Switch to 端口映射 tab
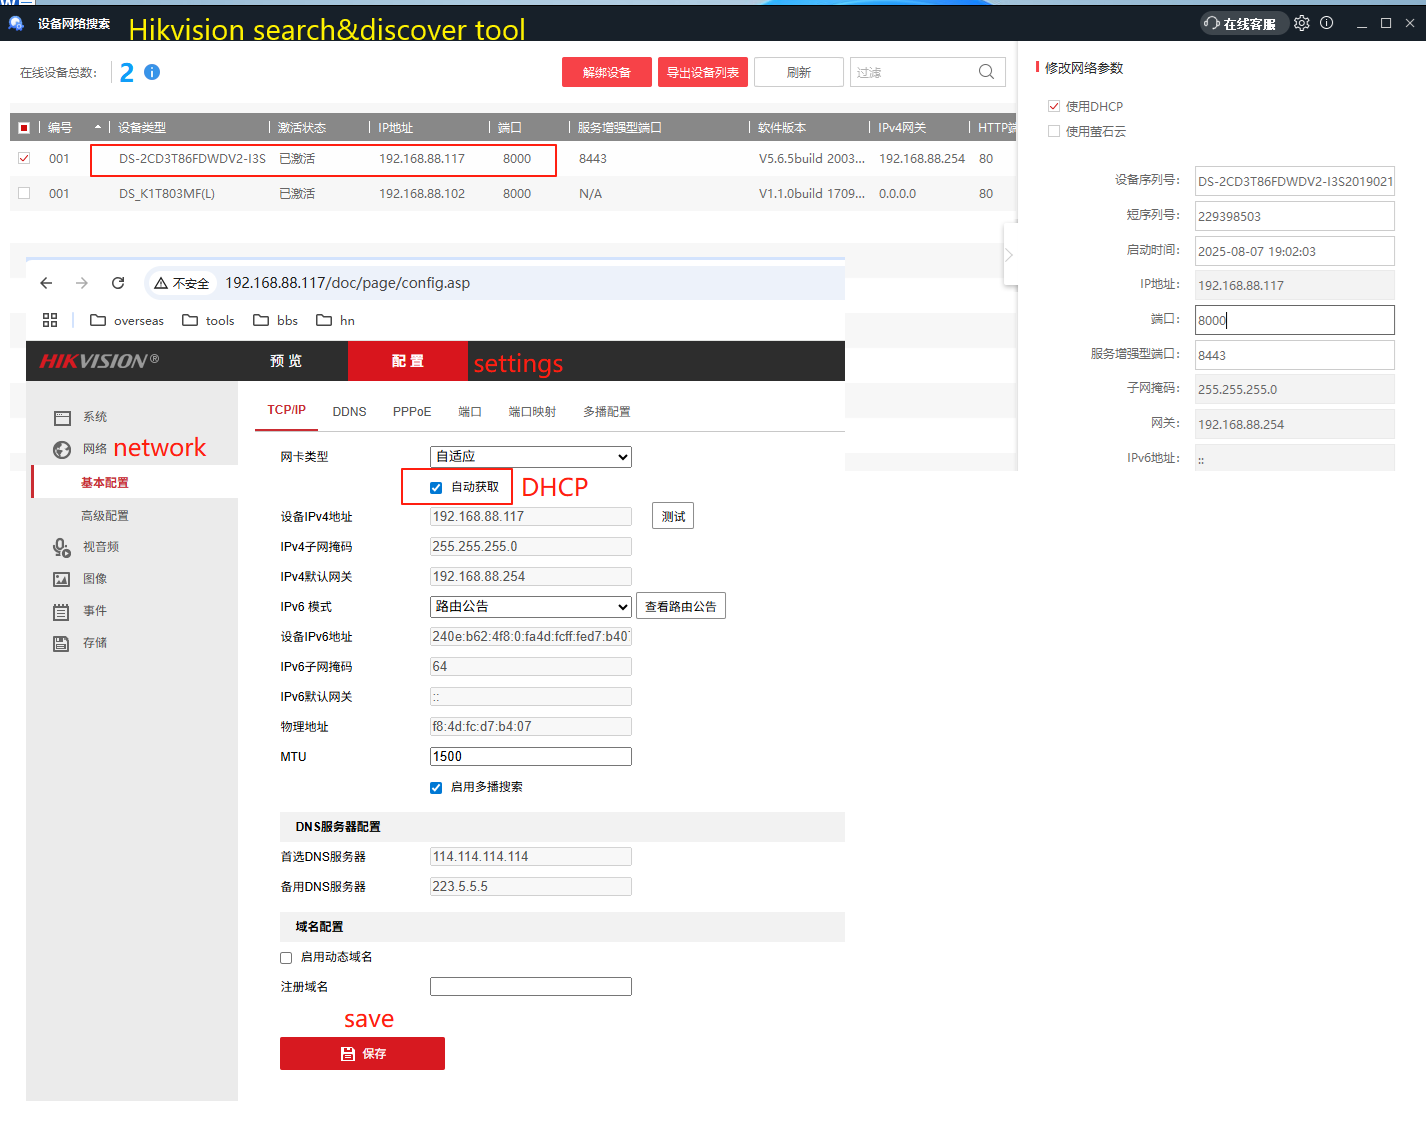Screen dimensions: 1426x1124 click(x=532, y=412)
